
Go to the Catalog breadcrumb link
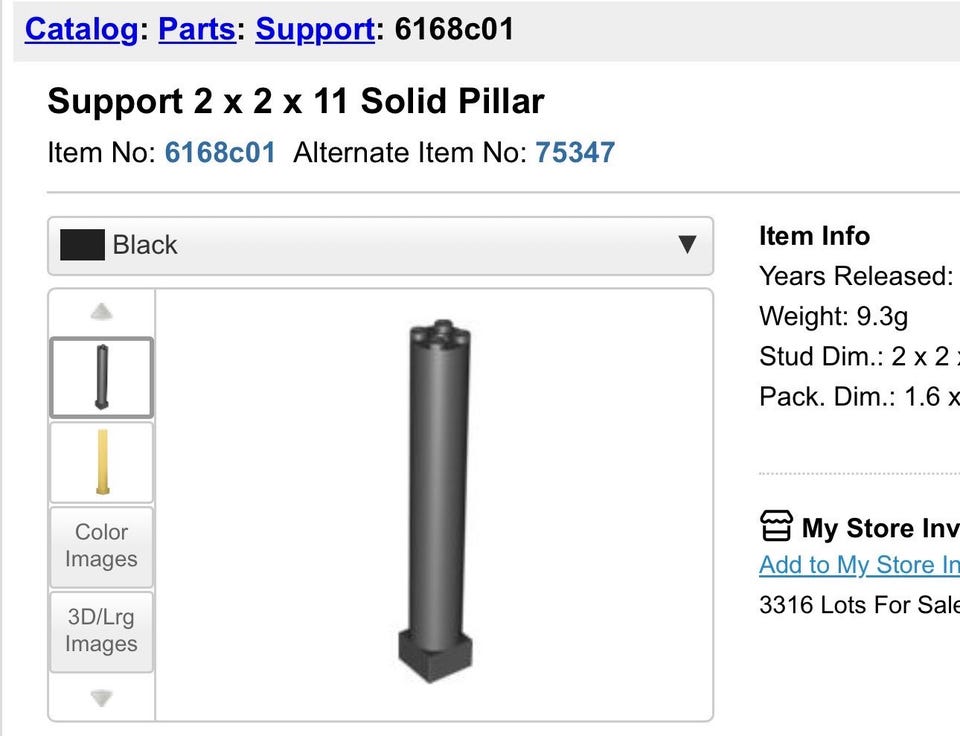point(81,29)
